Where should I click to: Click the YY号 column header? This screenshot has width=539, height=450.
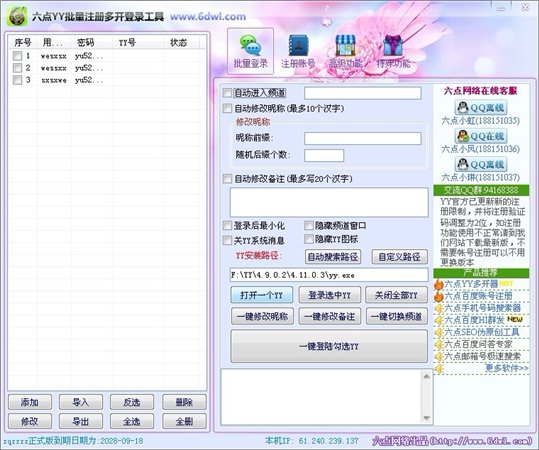click(138, 43)
